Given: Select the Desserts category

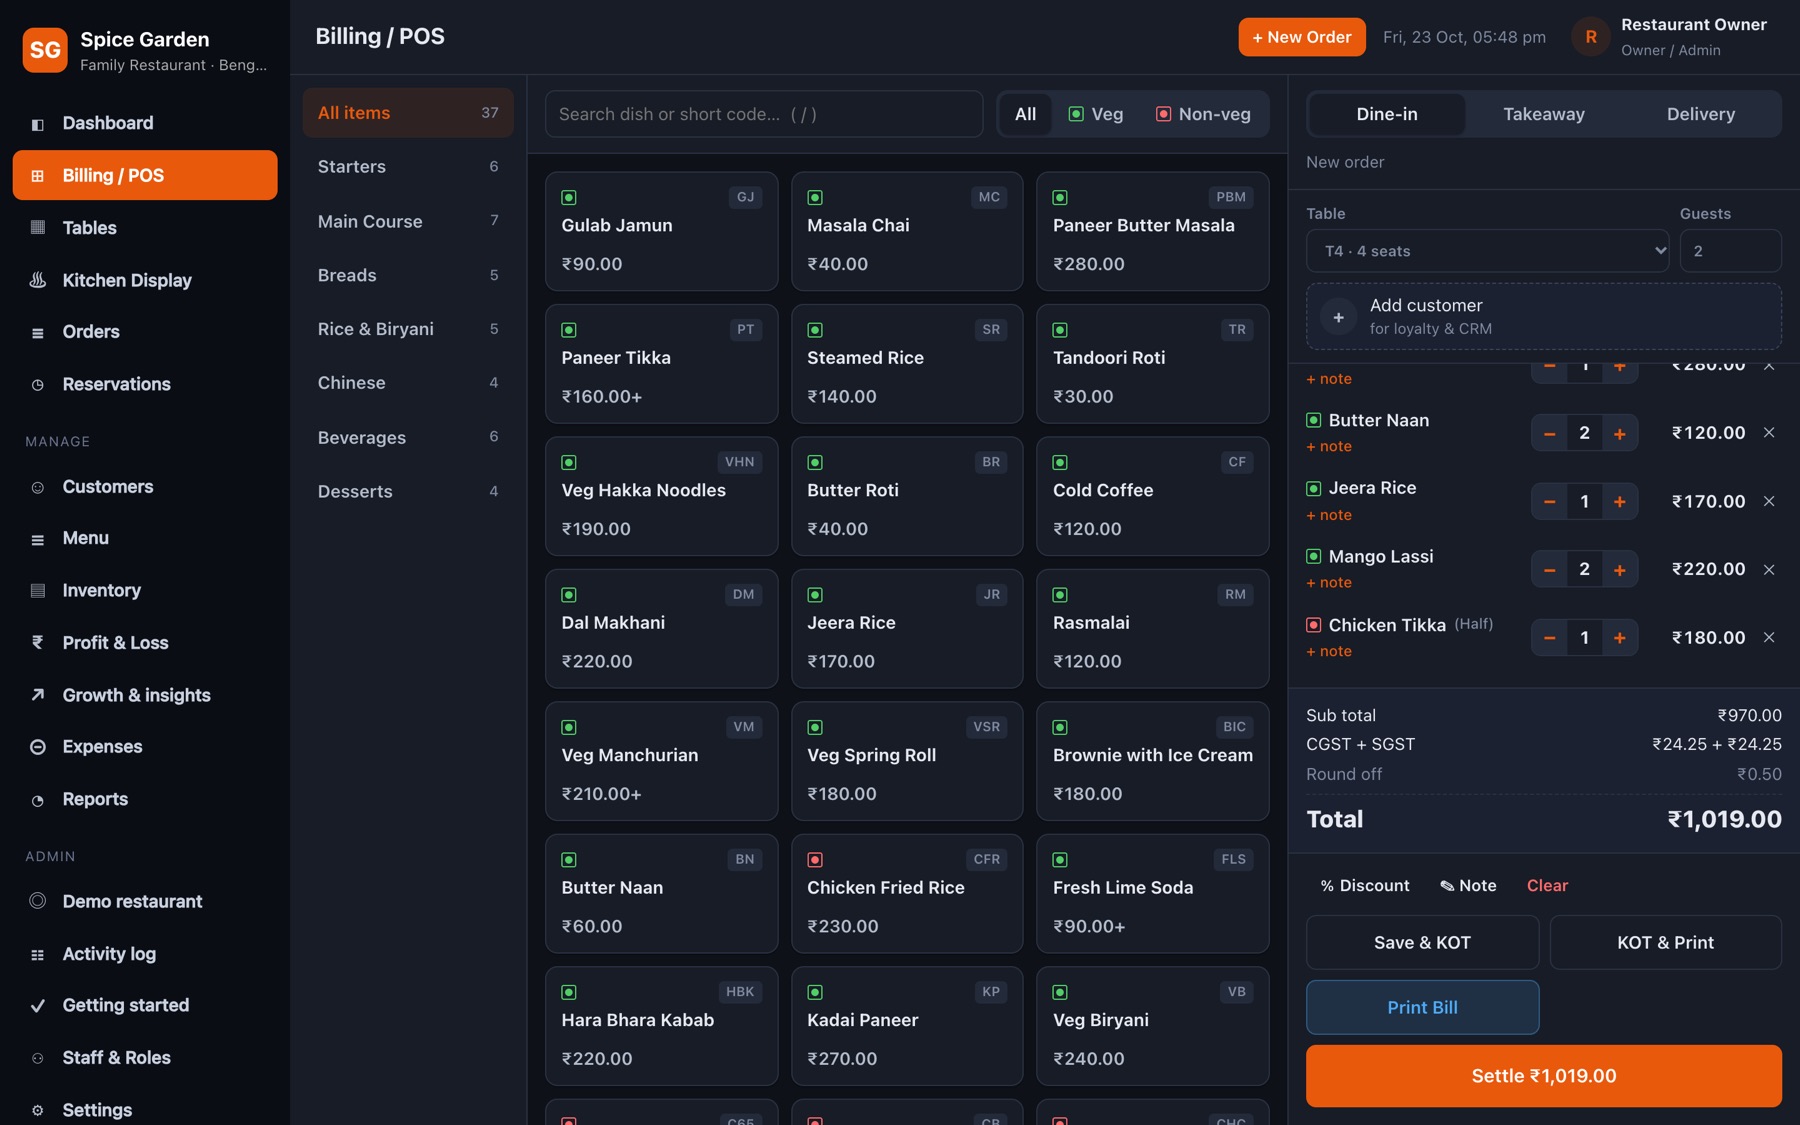Looking at the screenshot, I should coord(408,492).
